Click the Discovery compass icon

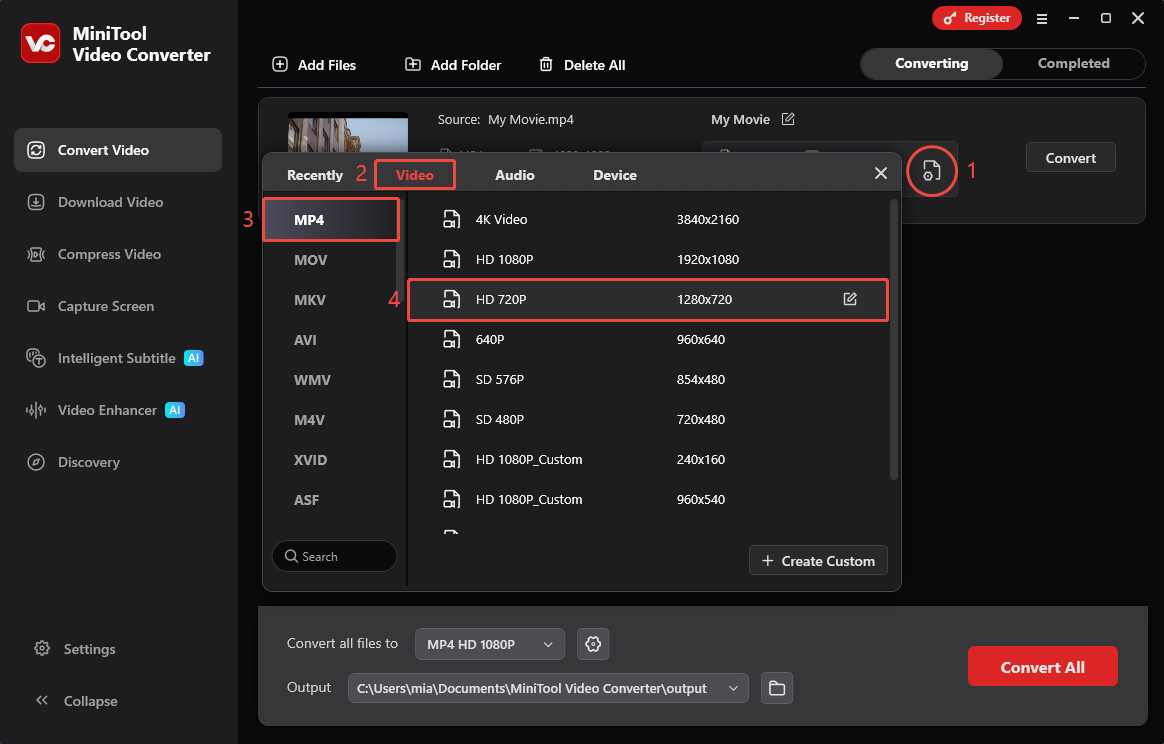click(x=36, y=462)
